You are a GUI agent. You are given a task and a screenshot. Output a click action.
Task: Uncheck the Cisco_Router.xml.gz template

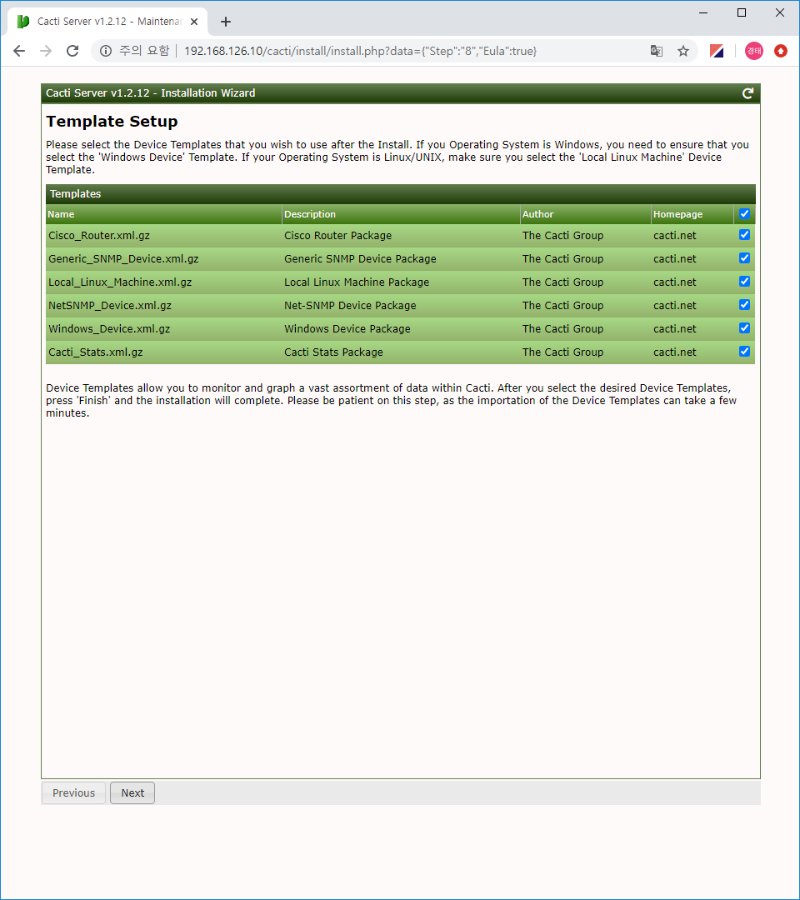tap(744, 235)
